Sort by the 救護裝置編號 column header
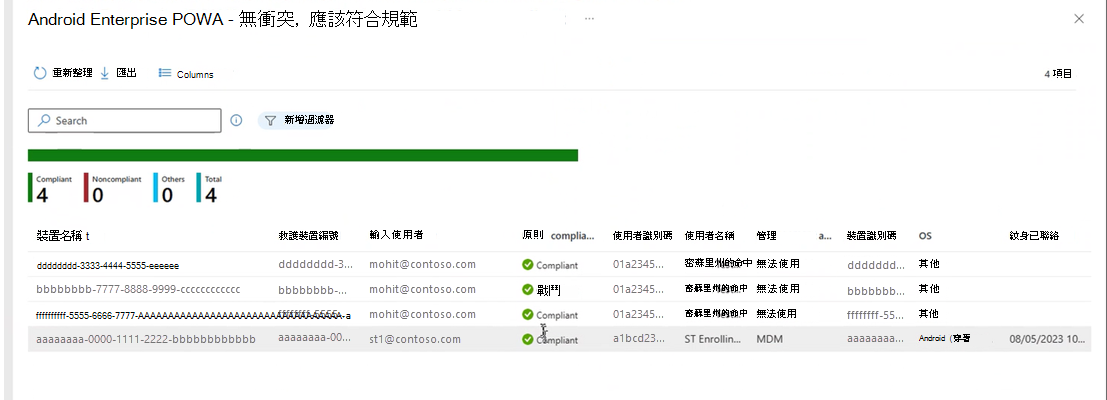The image size is (1107, 400). click(x=309, y=236)
